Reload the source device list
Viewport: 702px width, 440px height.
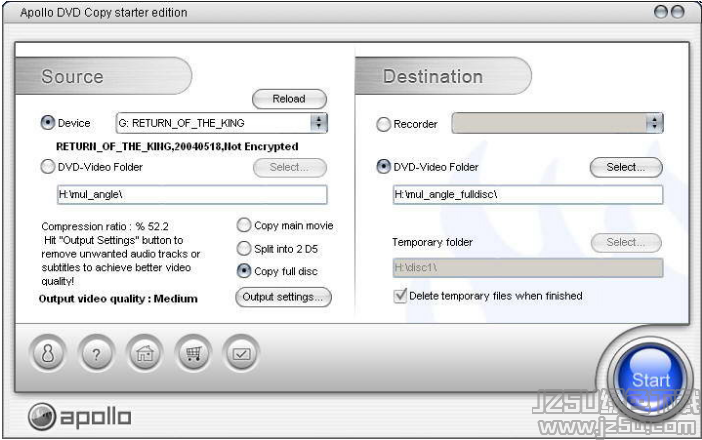coord(289,99)
